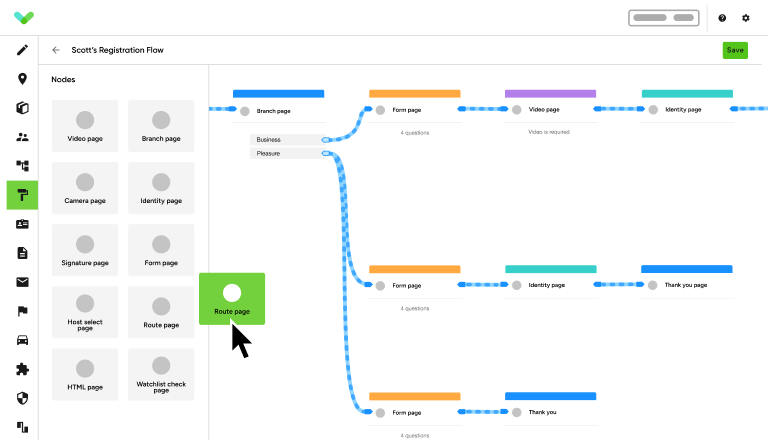Select the Signature page node tile
This screenshot has height=440, width=768.
(85, 250)
